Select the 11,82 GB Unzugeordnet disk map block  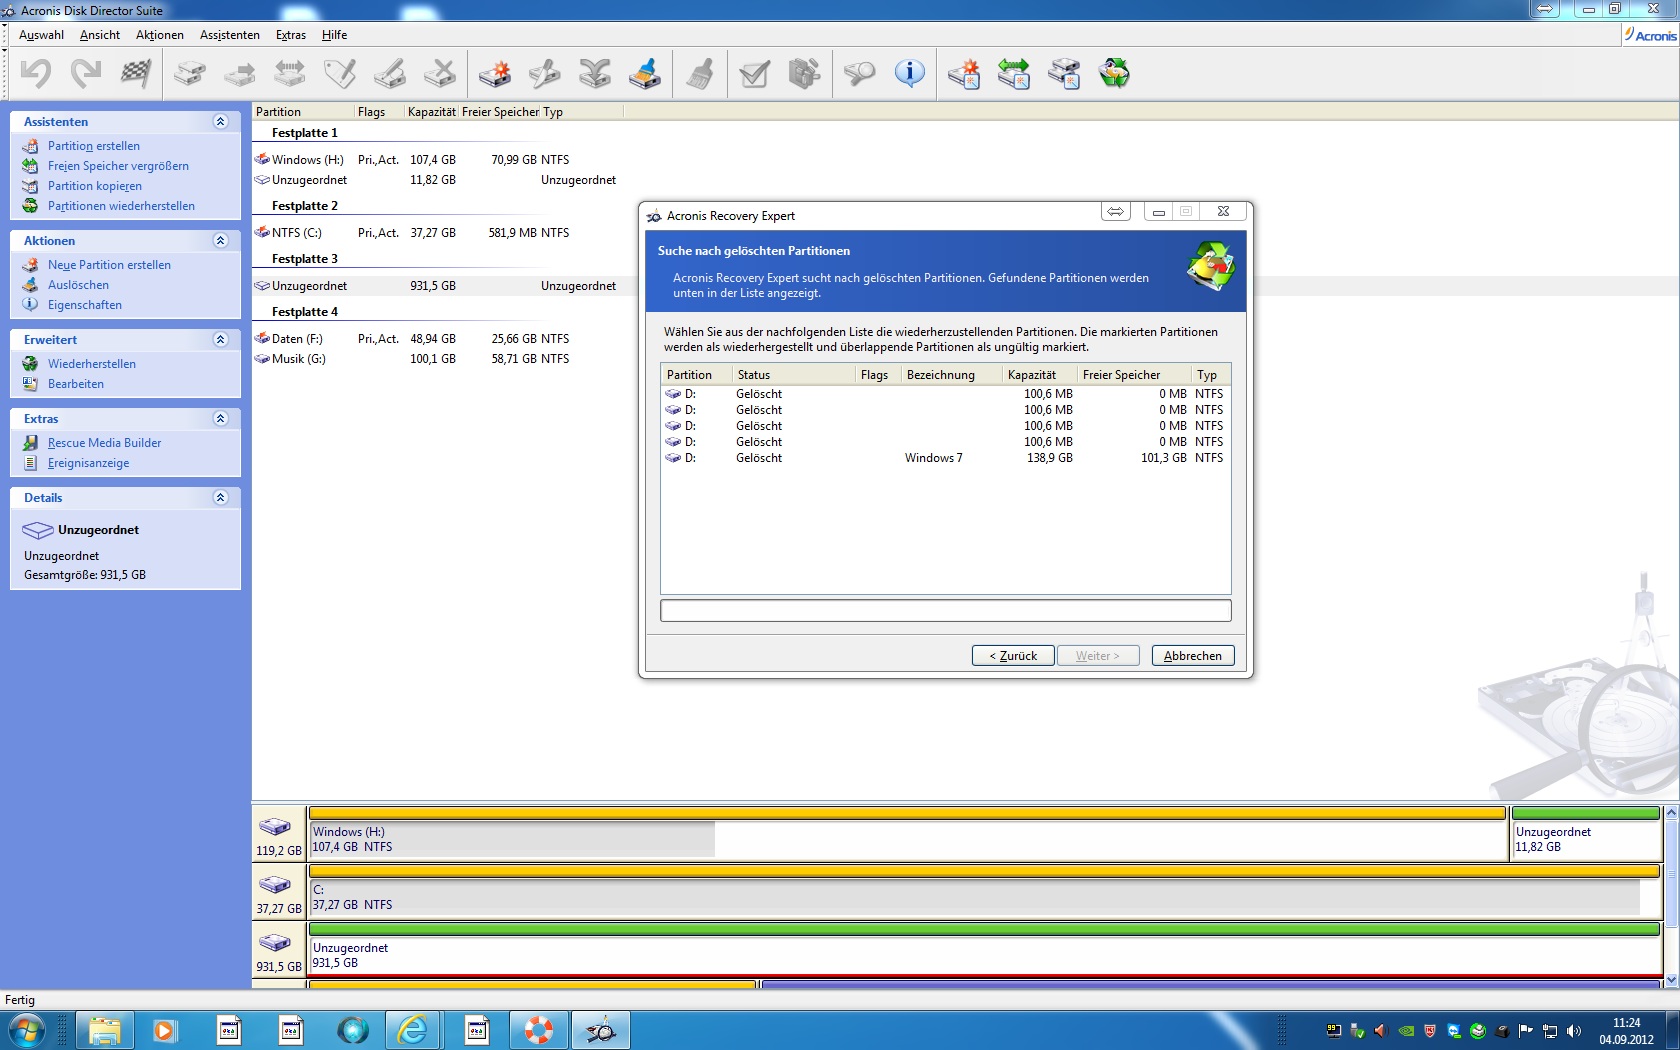pos(1586,833)
